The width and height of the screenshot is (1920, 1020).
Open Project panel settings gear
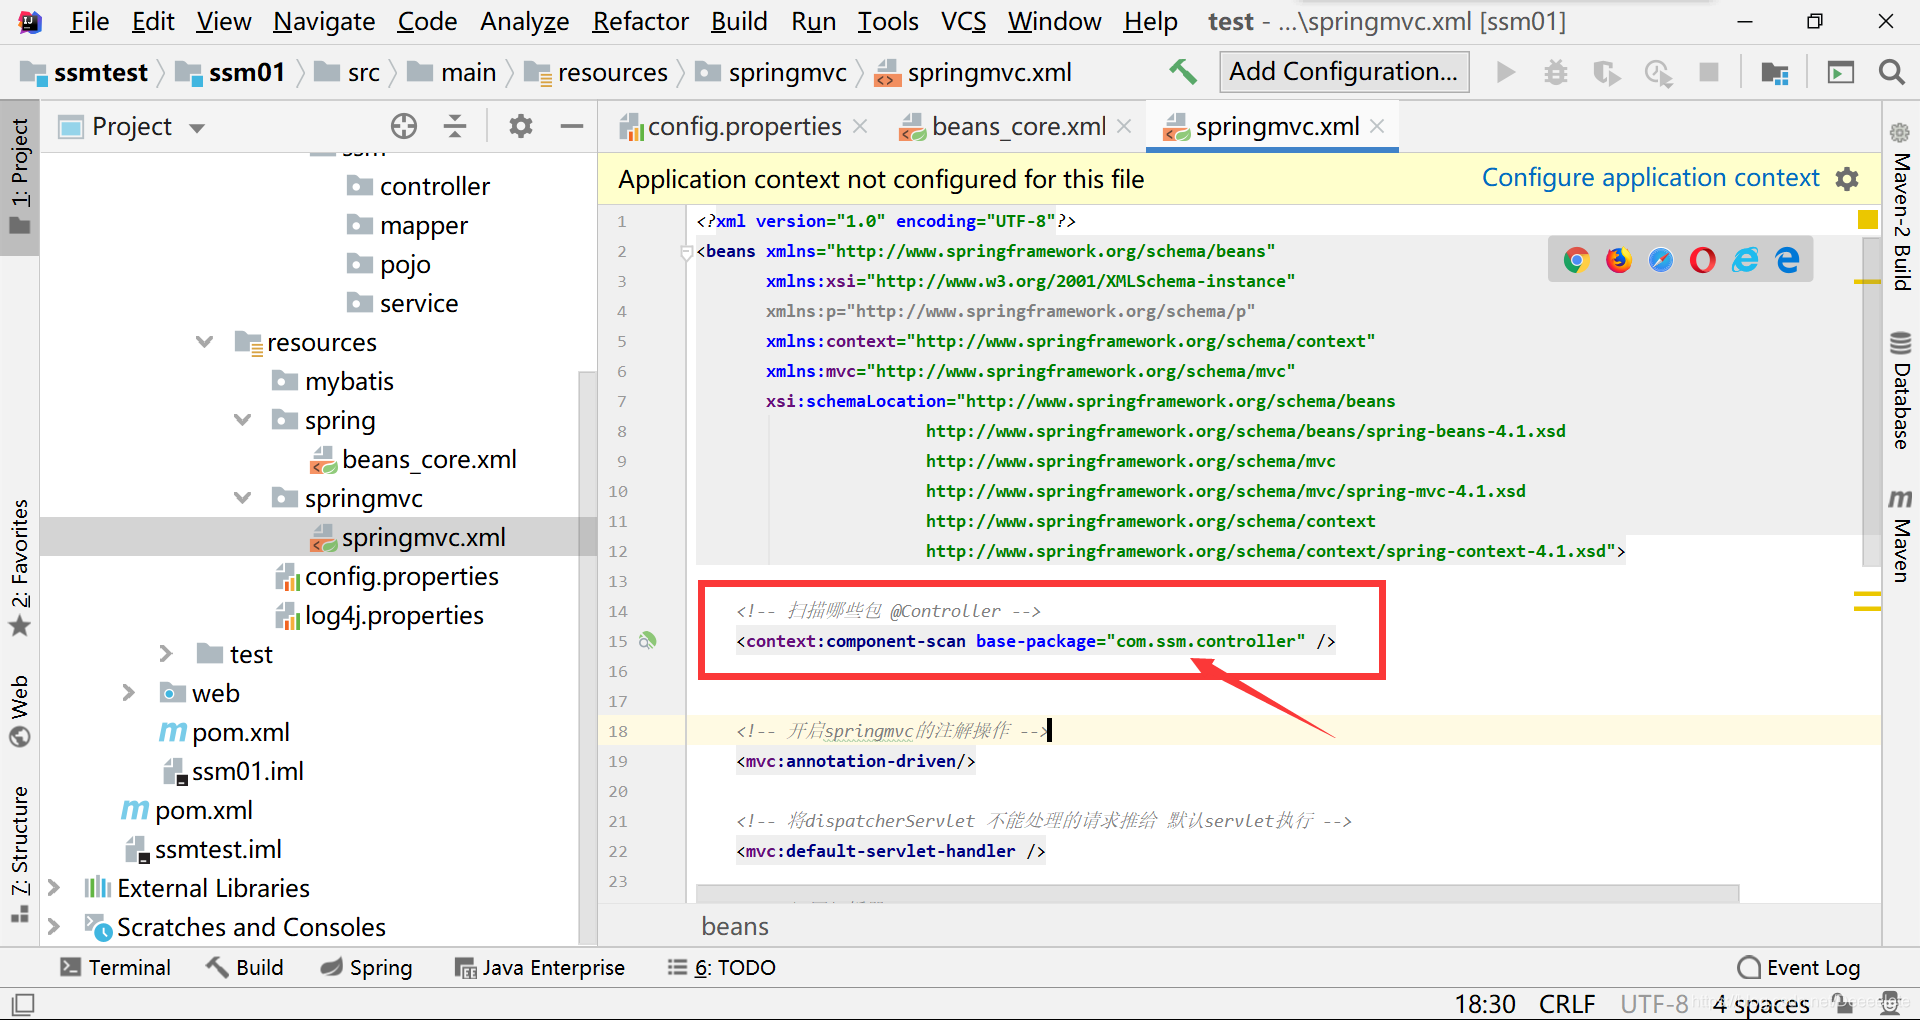(x=521, y=126)
